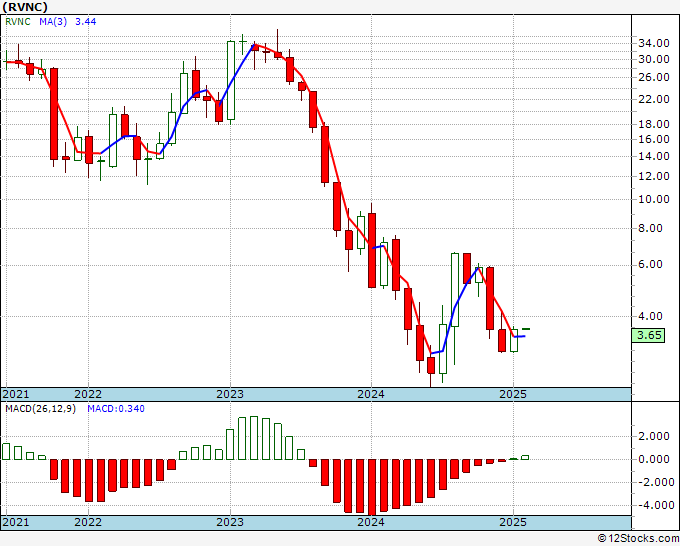Image resolution: width=680 pixels, height=546 pixels.
Task: Click the 14.00 price axis label
Action: click(654, 156)
